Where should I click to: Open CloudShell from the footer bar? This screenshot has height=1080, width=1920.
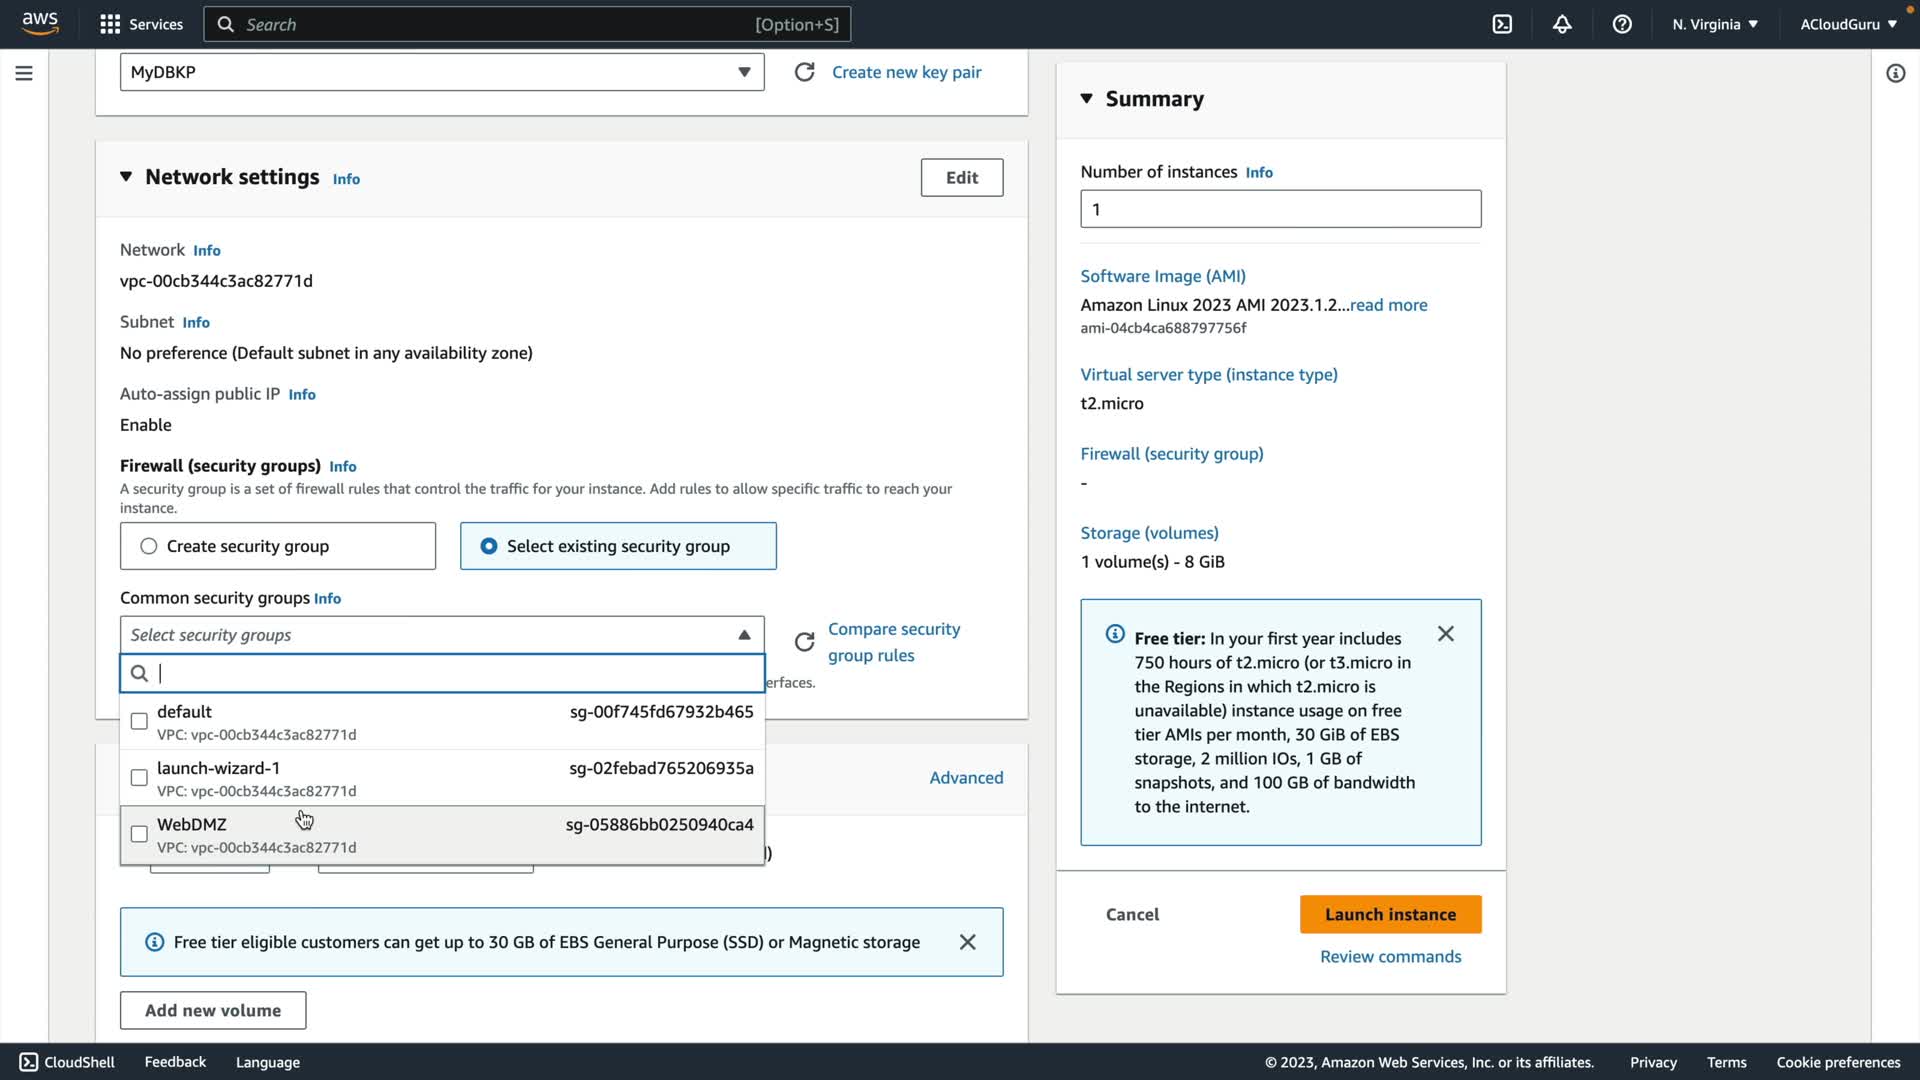67,1062
